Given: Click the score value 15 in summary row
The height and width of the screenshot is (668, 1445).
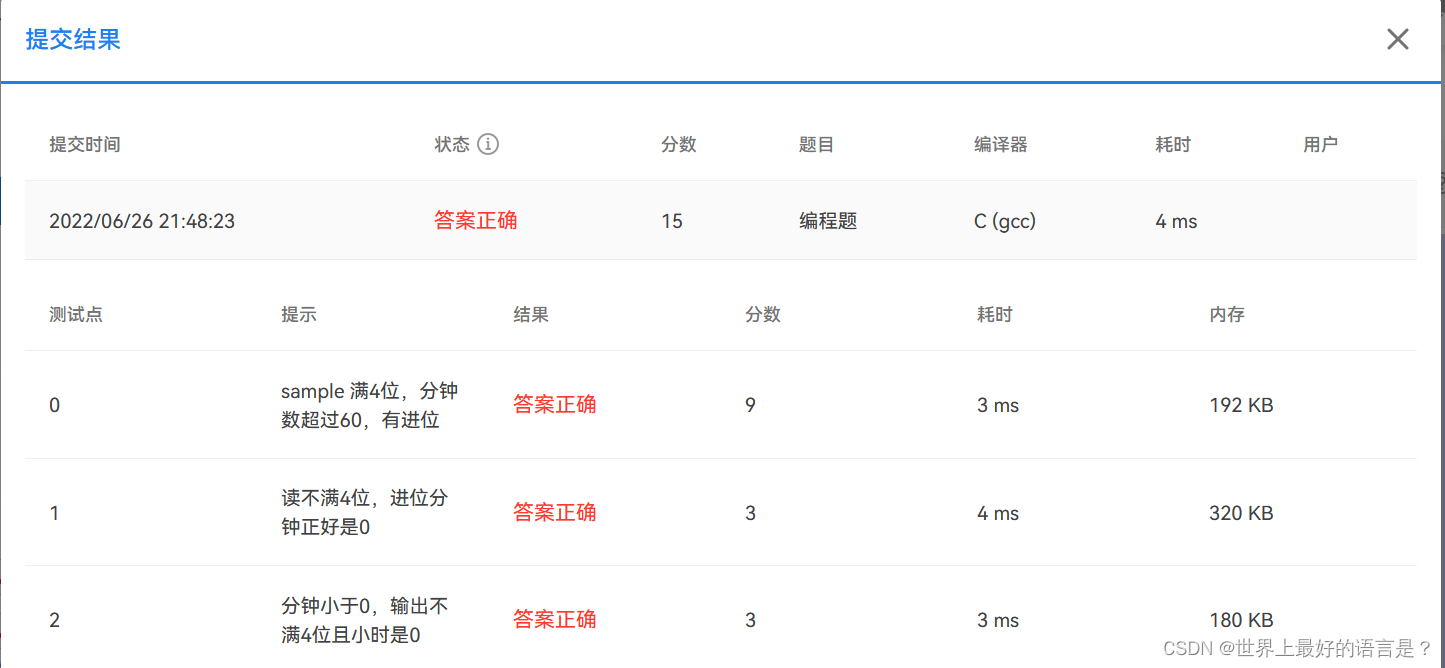Looking at the screenshot, I should pyautogui.click(x=671, y=220).
